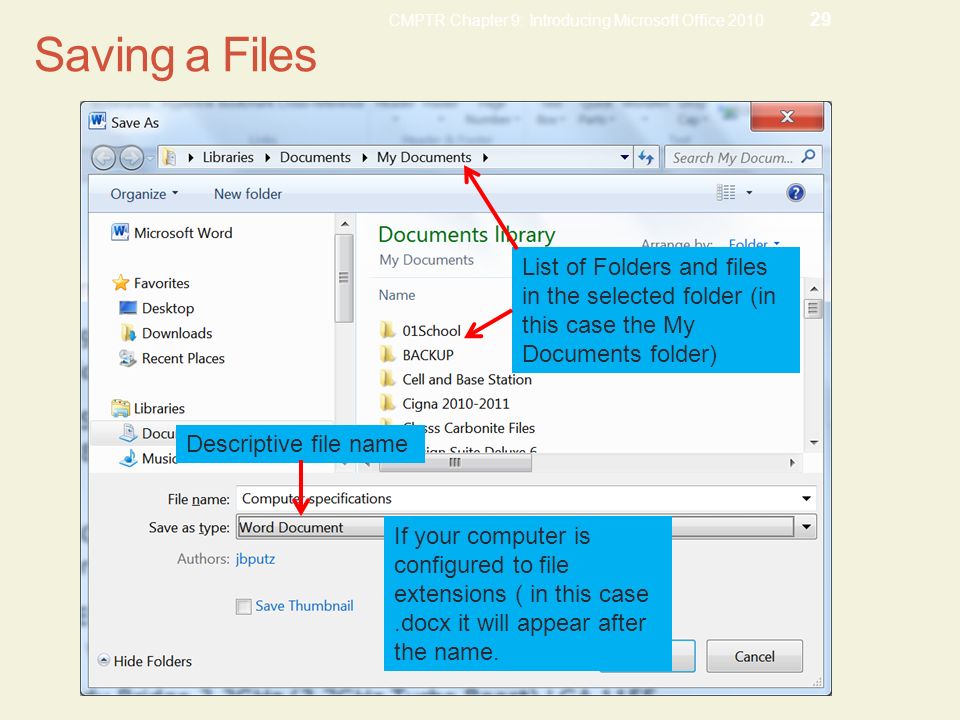Collapse folders with Hide Folders toggle

coord(145,661)
